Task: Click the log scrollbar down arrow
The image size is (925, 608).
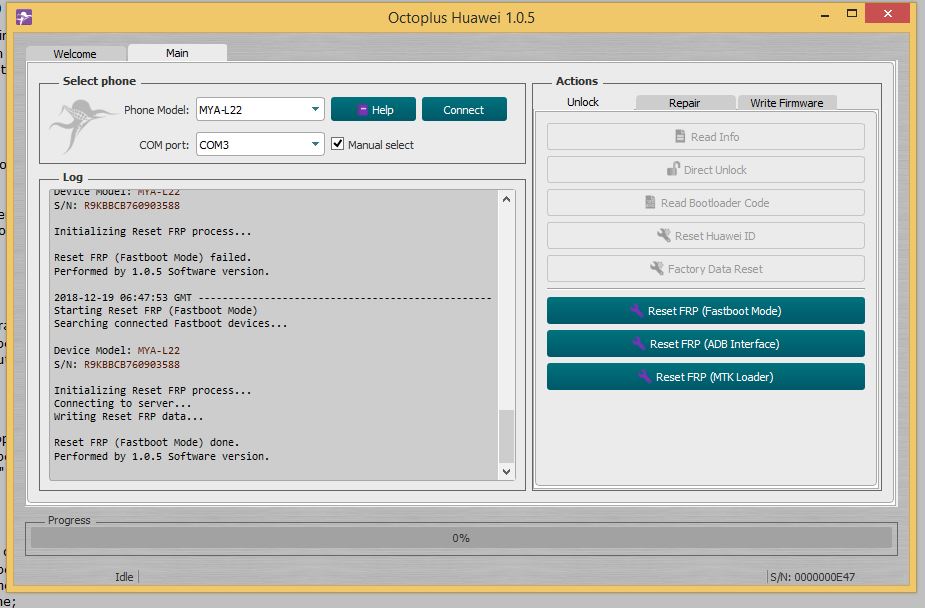Action: 507,471
